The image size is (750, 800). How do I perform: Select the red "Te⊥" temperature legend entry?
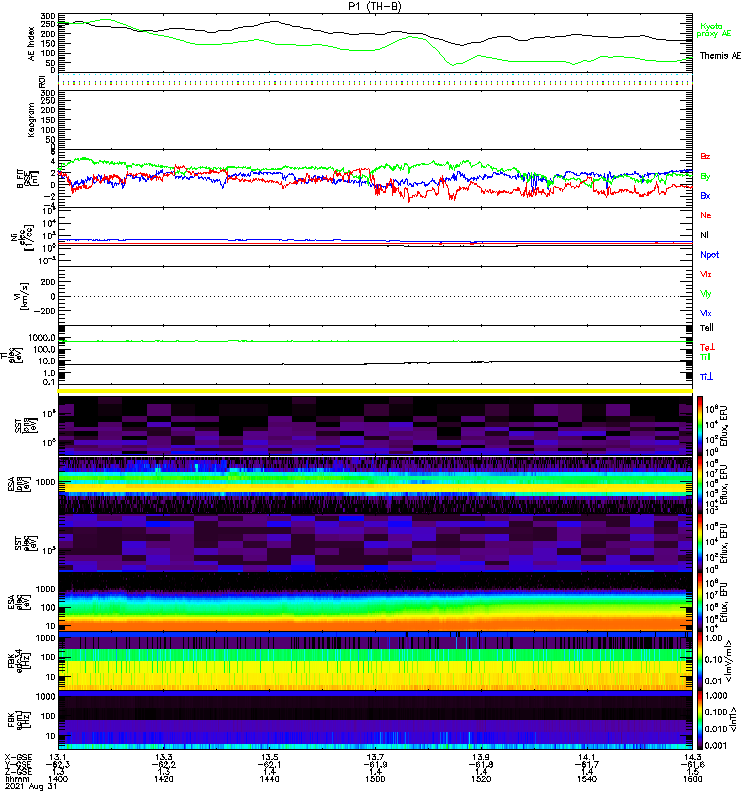click(707, 347)
